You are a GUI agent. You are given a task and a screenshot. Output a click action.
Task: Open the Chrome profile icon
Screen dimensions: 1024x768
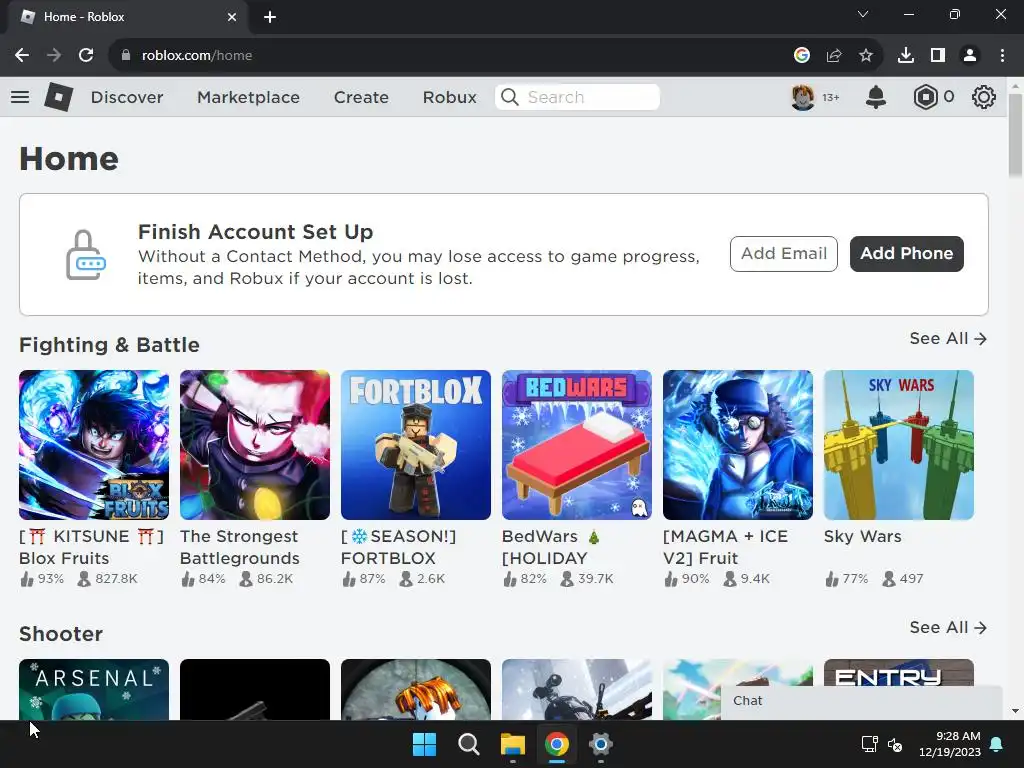[970, 56]
